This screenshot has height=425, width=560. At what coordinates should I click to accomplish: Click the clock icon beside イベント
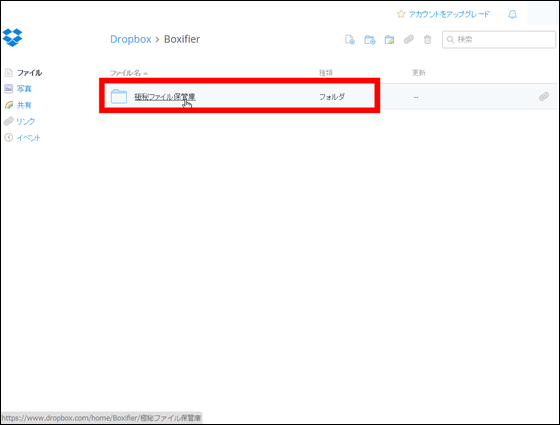click(x=9, y=138)
